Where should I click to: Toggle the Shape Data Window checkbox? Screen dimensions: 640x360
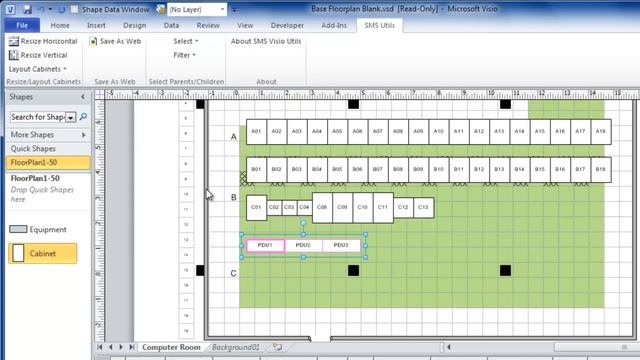coord(74,9)
